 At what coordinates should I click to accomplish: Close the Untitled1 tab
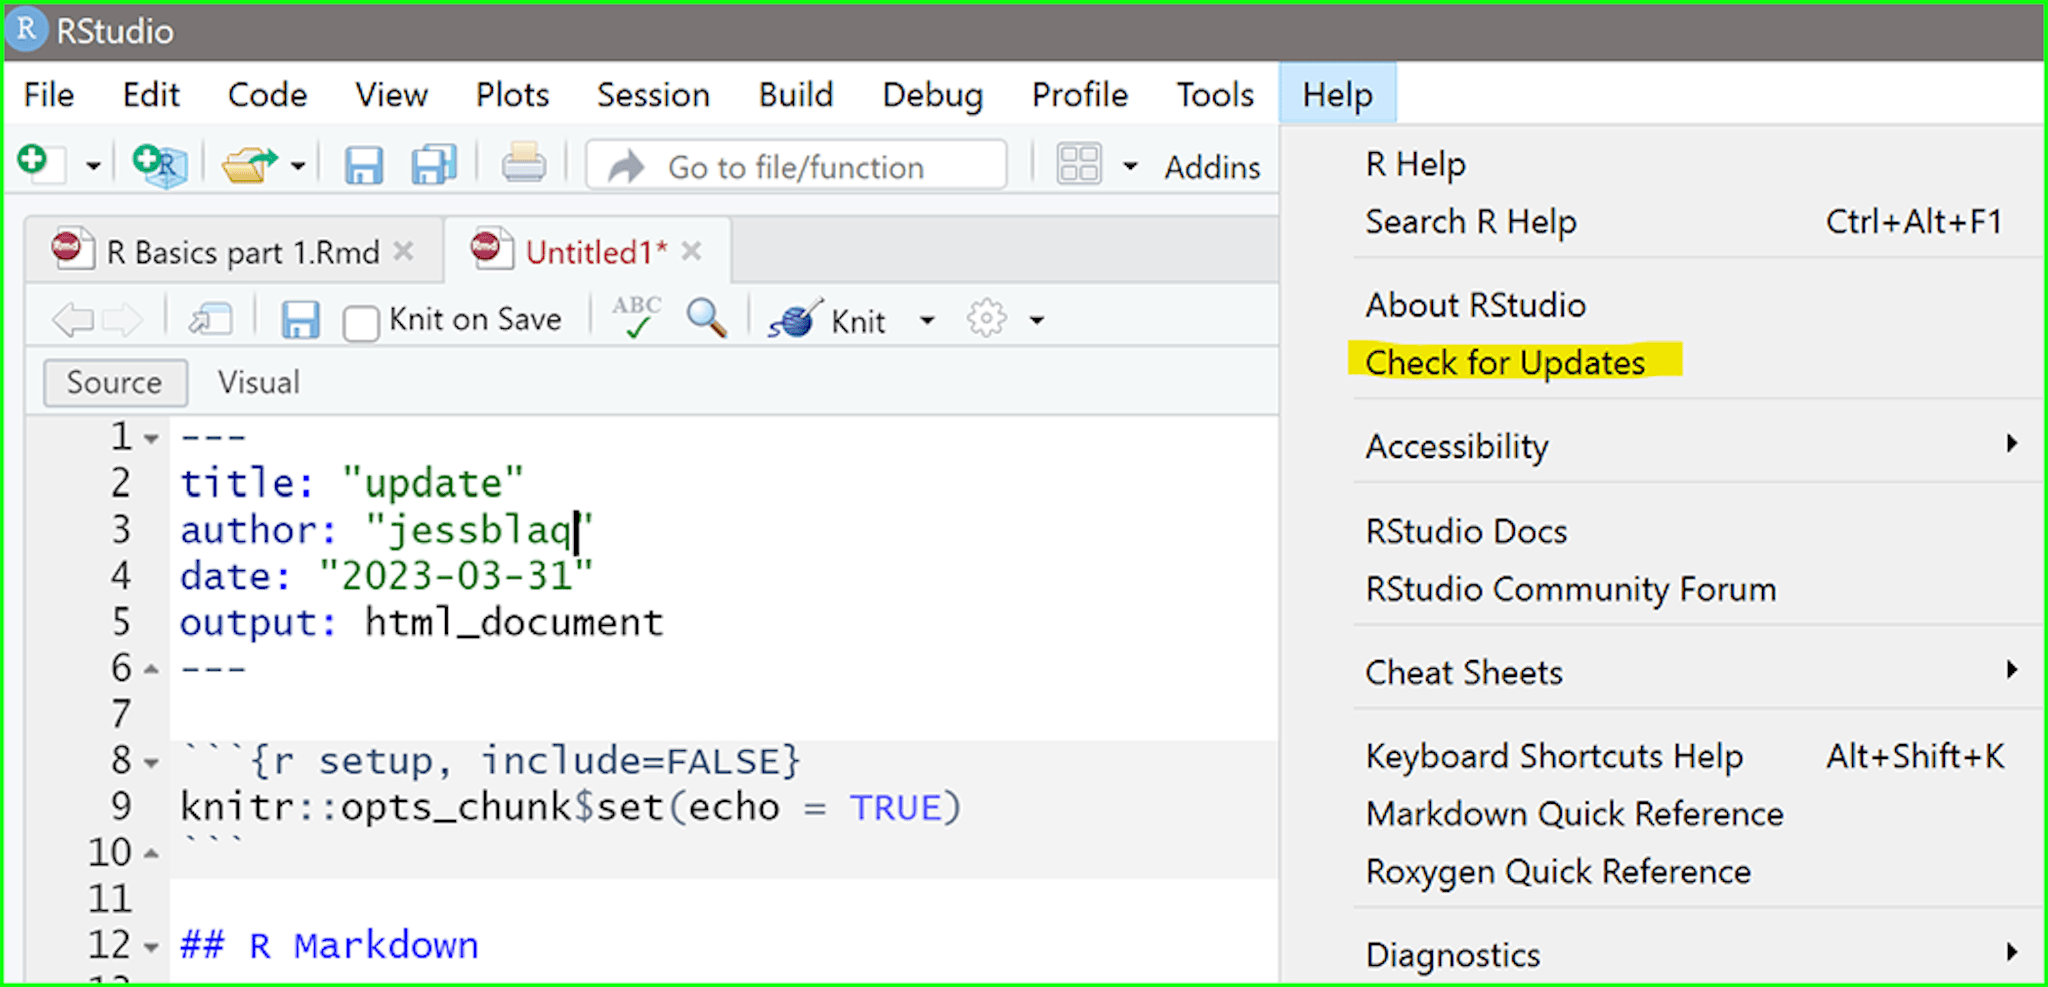coord(691,252)
